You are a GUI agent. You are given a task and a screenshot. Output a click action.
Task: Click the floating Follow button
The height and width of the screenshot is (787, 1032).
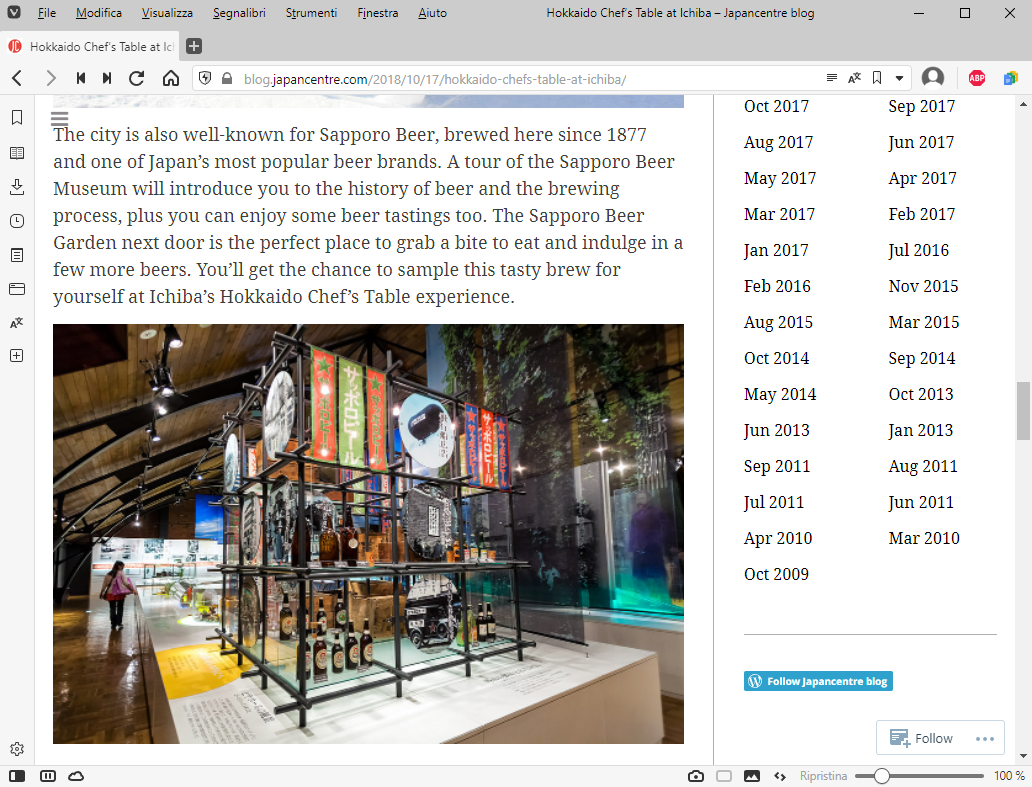point(921,738)
